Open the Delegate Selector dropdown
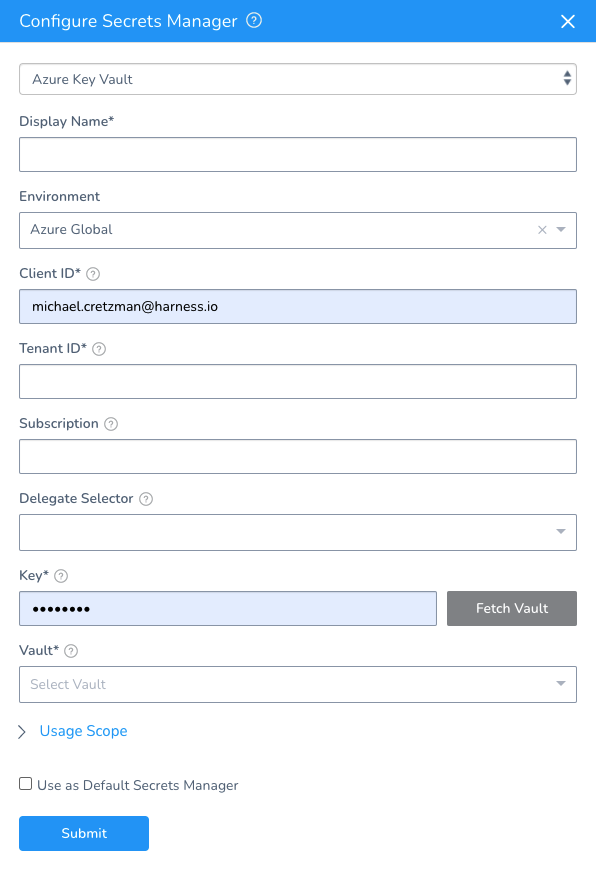This screenshot has height=869, width=596. tap(298, 532)
